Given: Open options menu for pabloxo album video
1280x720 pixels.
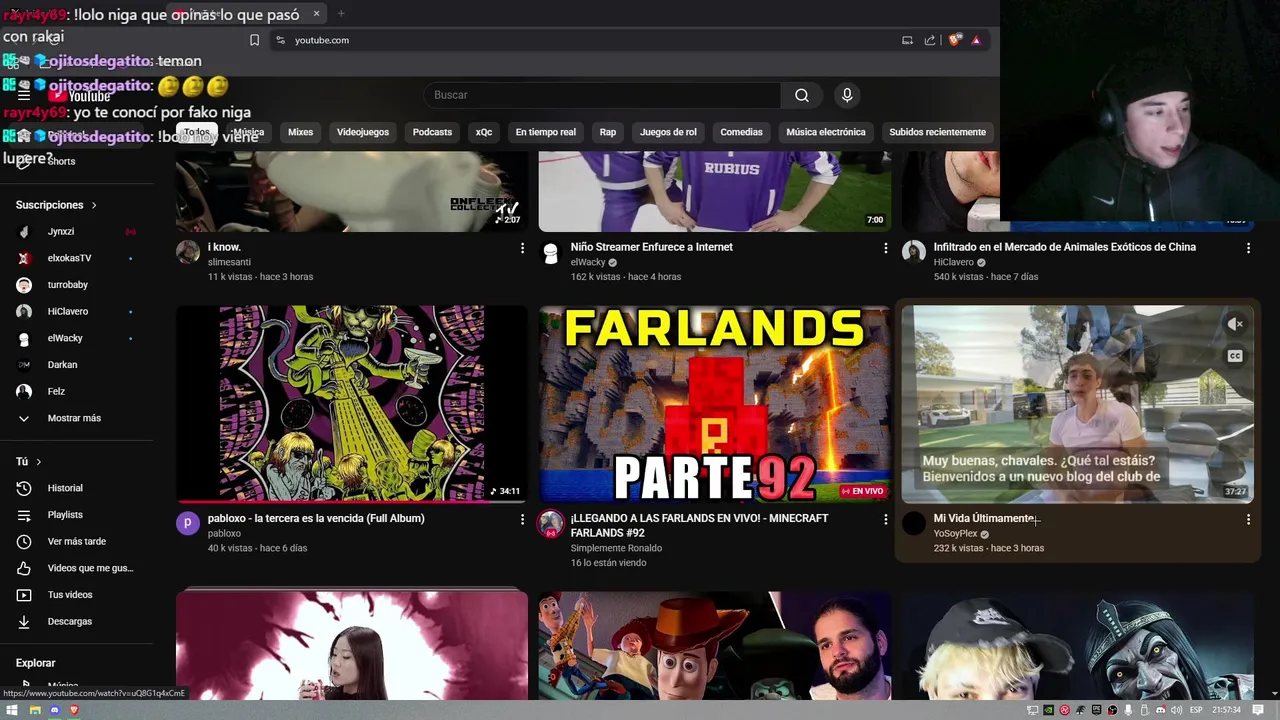Looking at the screenshot, I should pos(522,519).
